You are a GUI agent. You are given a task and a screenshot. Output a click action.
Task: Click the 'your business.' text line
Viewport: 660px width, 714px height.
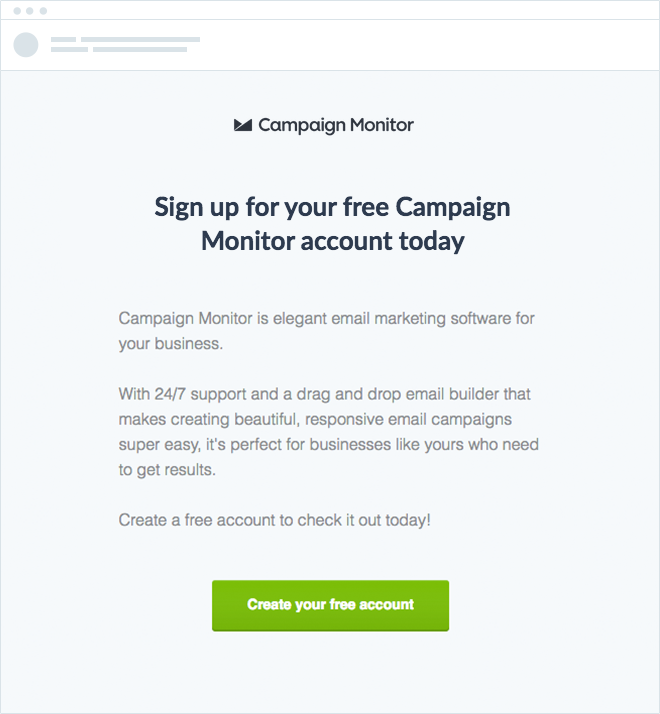click(171, 344)
